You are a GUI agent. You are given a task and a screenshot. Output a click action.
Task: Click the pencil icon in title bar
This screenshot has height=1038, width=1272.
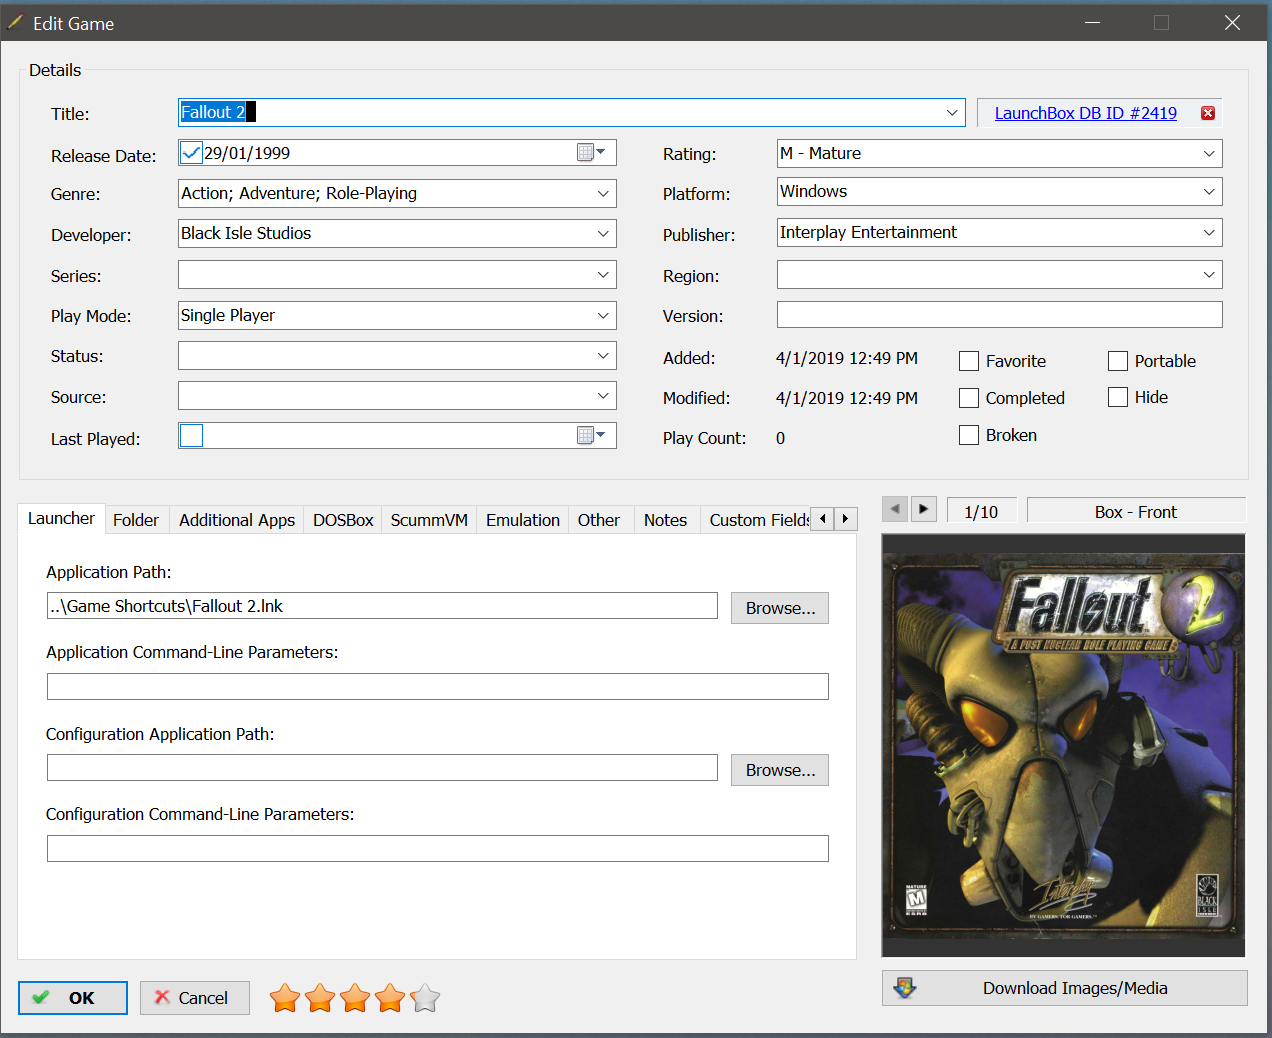(16, 22)
